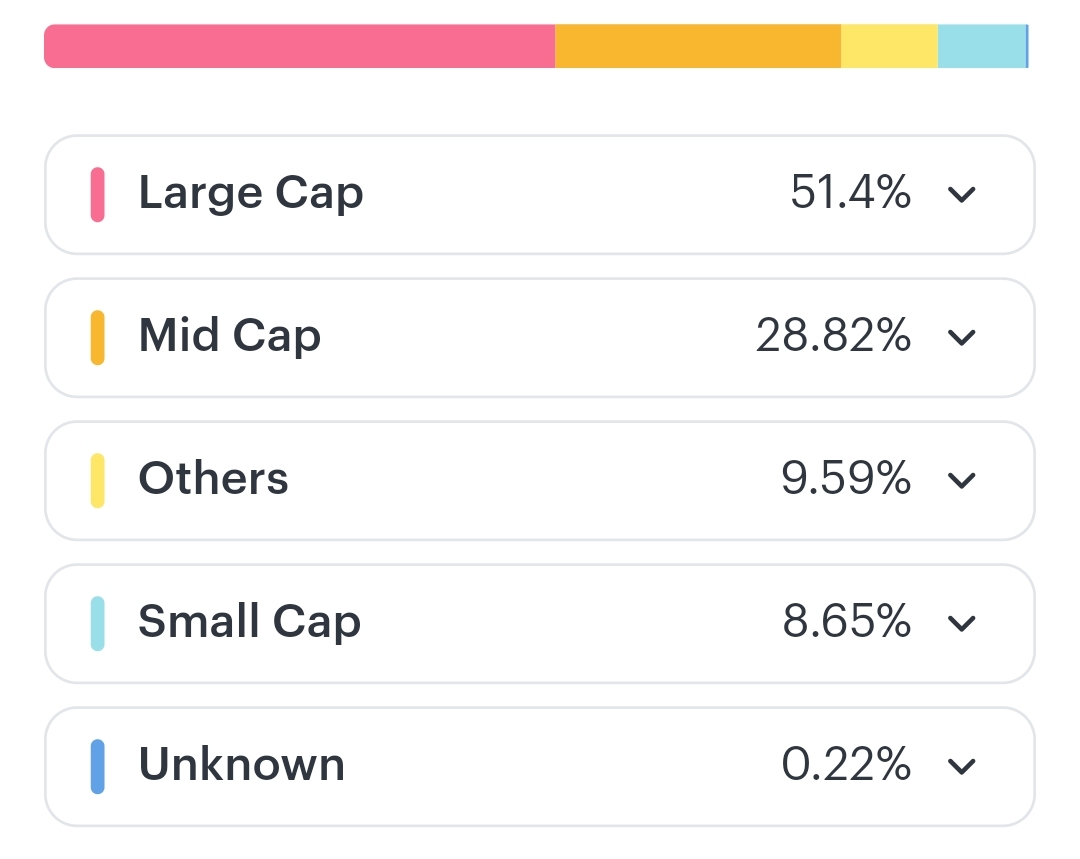This screenshot has height=859, width=1080.
Task: Click the orange Mid Cap color marker
Action: [x=97, y=337]
